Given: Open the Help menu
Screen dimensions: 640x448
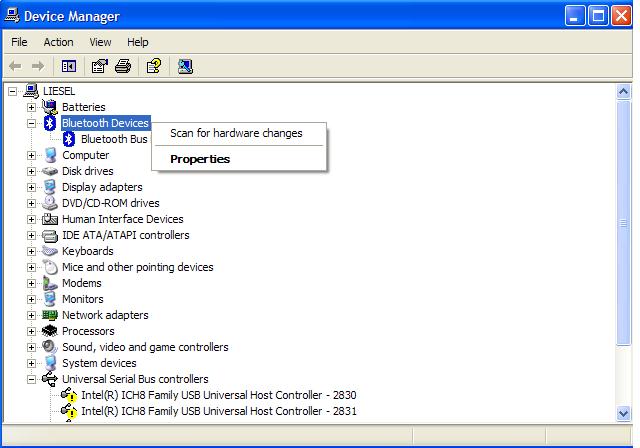Looking at the screenshot, I should (138, 42).
